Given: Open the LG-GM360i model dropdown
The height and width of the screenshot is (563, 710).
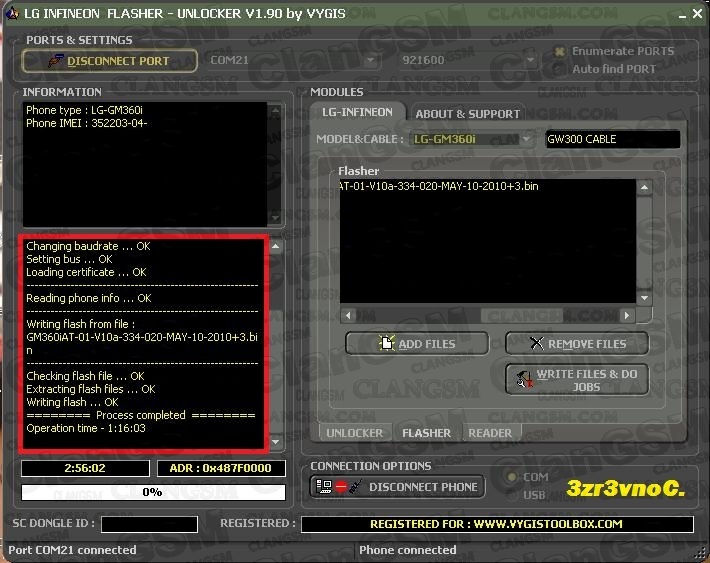Looking at the screenshot, I should 528,140.
